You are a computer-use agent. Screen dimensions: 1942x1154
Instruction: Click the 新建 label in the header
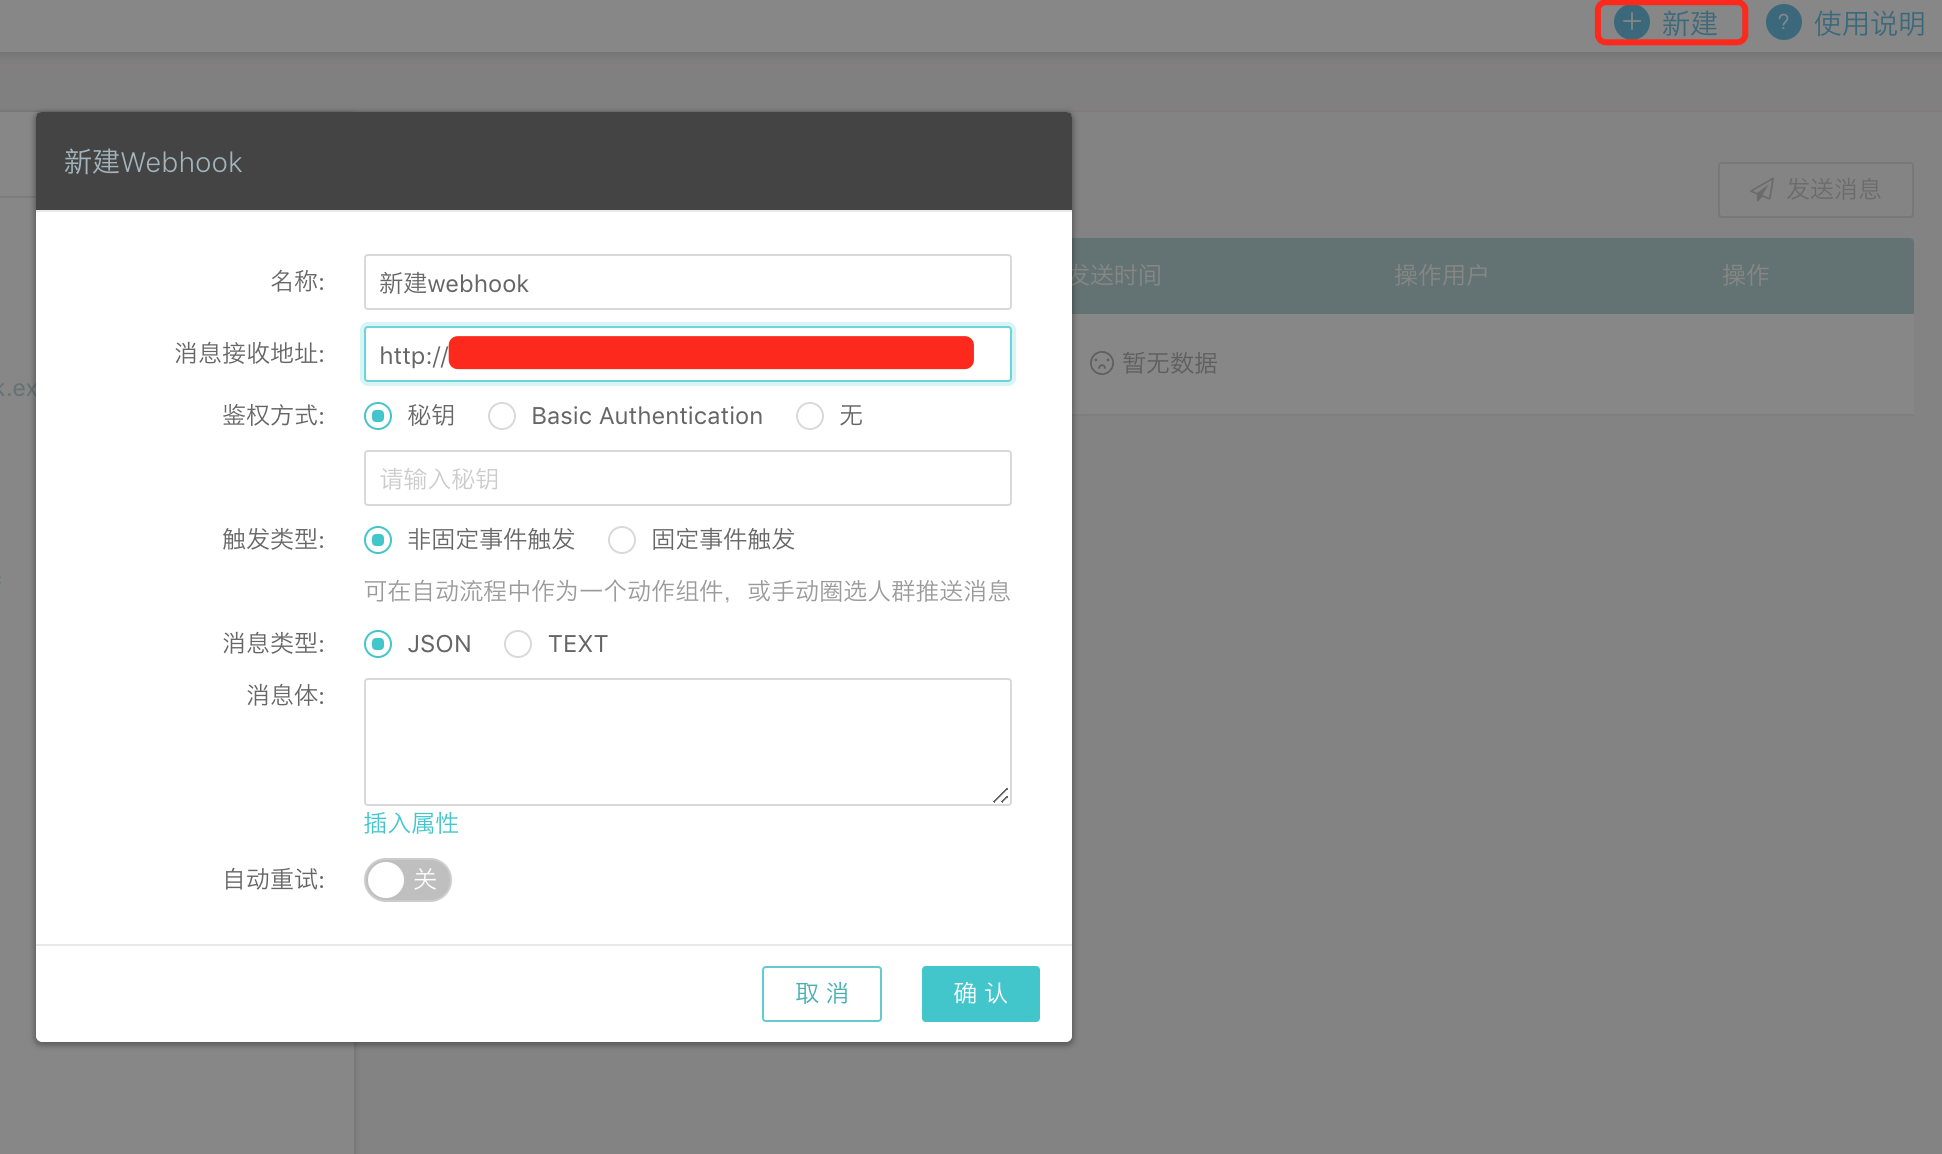pyautogui.click(x=1689, y=23)
